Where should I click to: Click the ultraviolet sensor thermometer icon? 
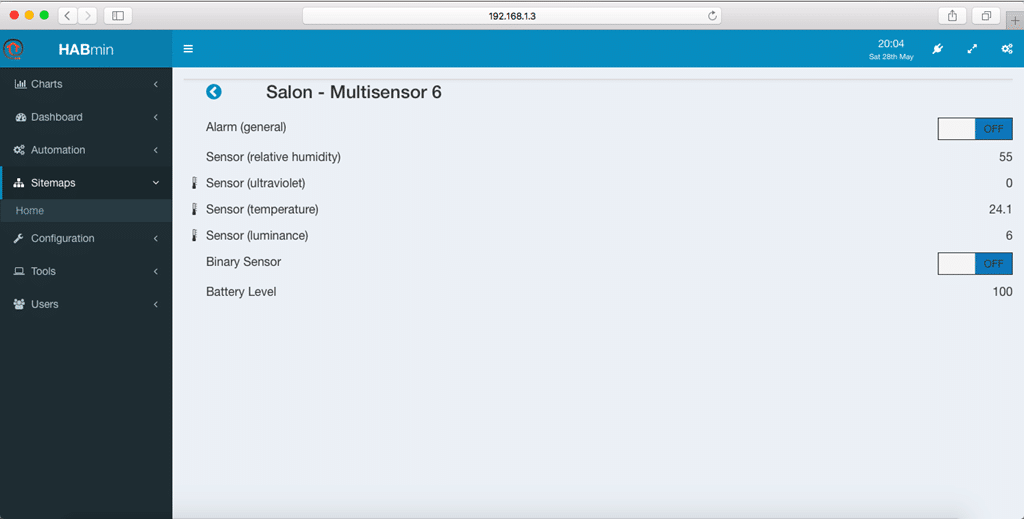pyautogui.click(x=194, y=183)
